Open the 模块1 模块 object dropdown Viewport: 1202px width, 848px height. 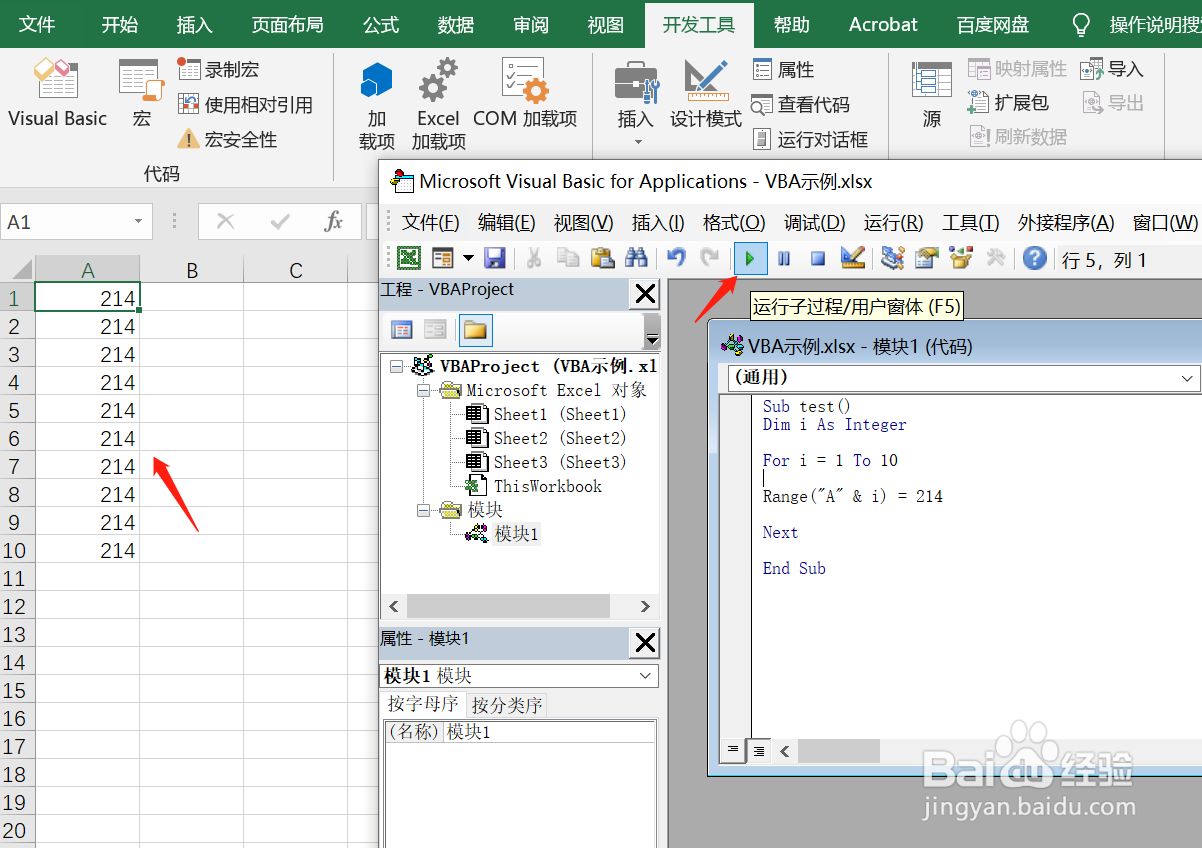point(645,676)
